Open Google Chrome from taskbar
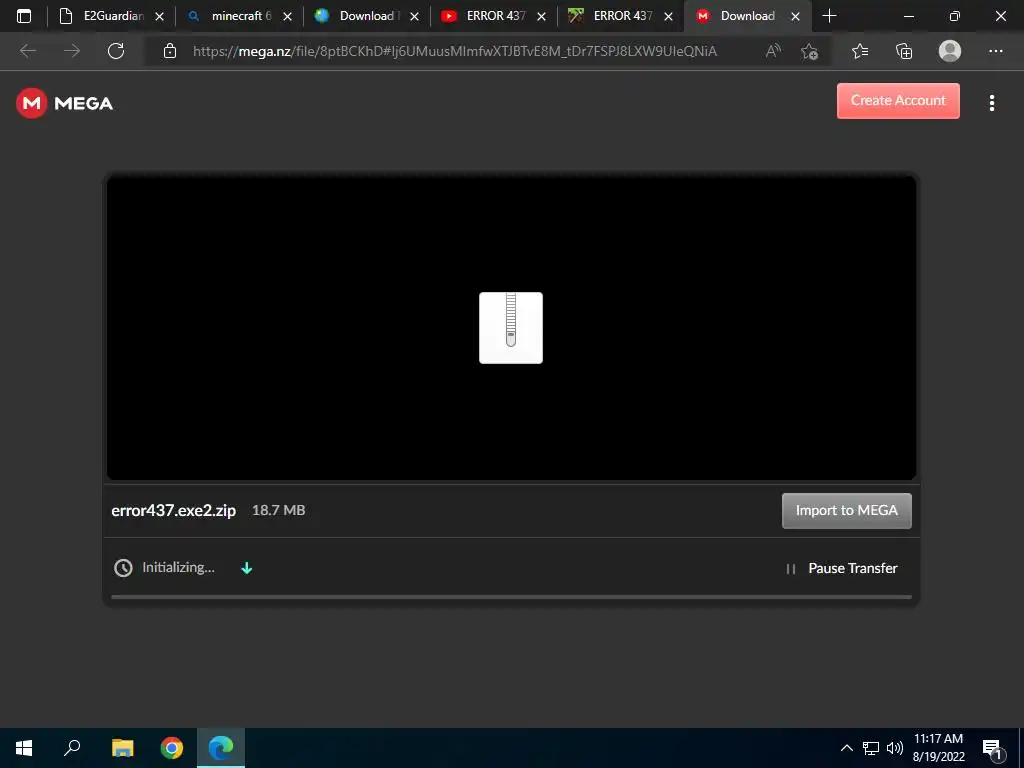This screenshot has height=768, width=1024. coord(172,748)
